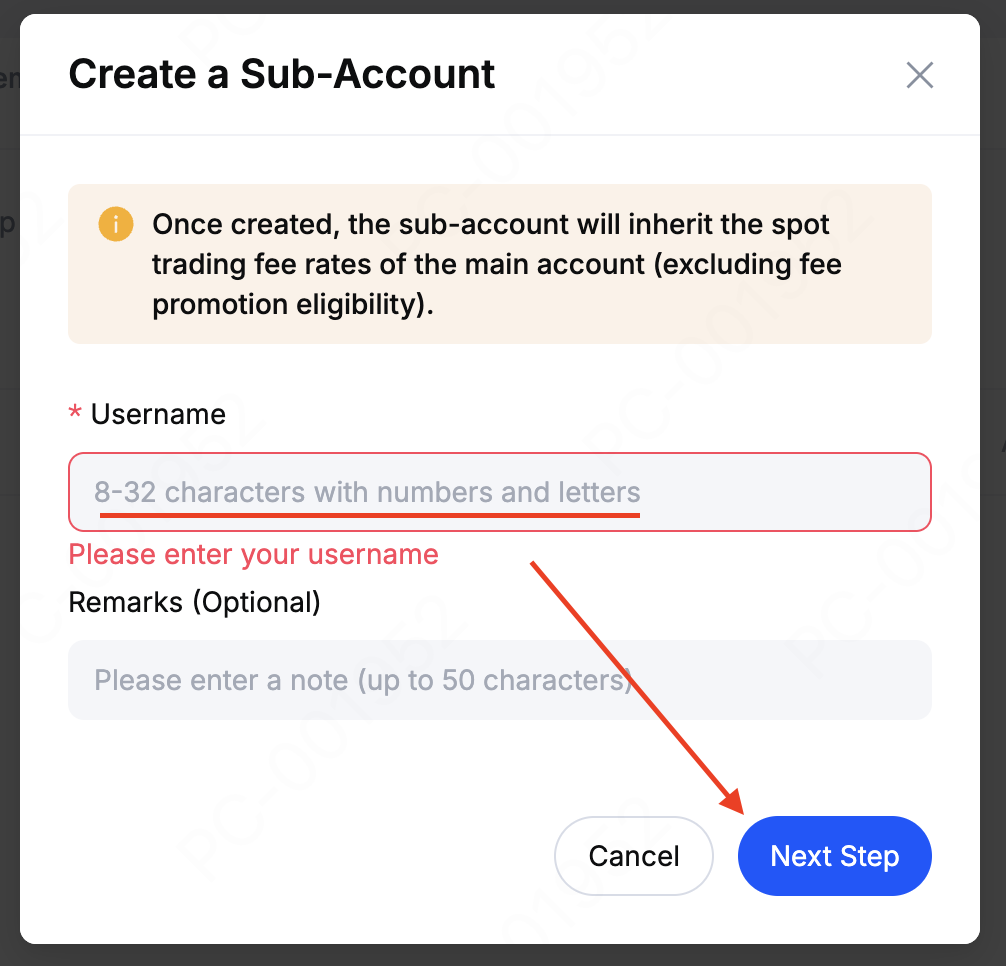The width and height of the screenshot is (1006, 966).
Task: Click the "Remarks (Optional)" label
Action: click(x=194, y=602)
